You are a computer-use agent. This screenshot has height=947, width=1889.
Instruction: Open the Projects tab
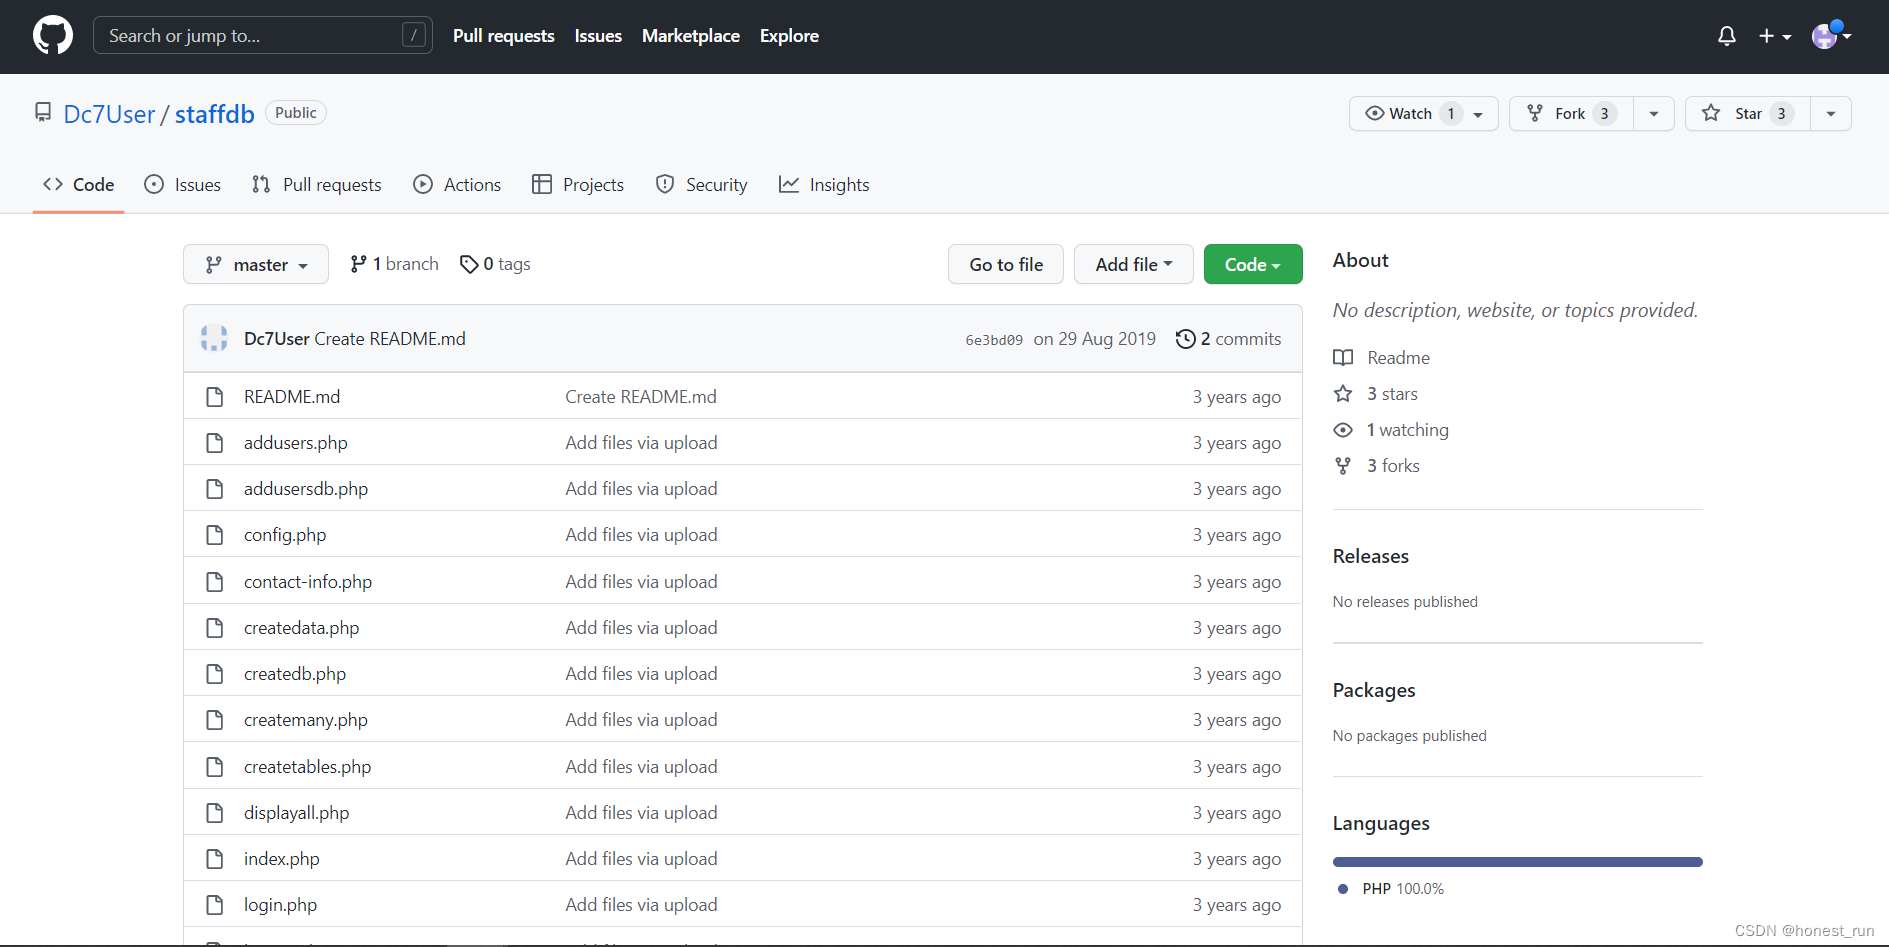coord(578,185)
